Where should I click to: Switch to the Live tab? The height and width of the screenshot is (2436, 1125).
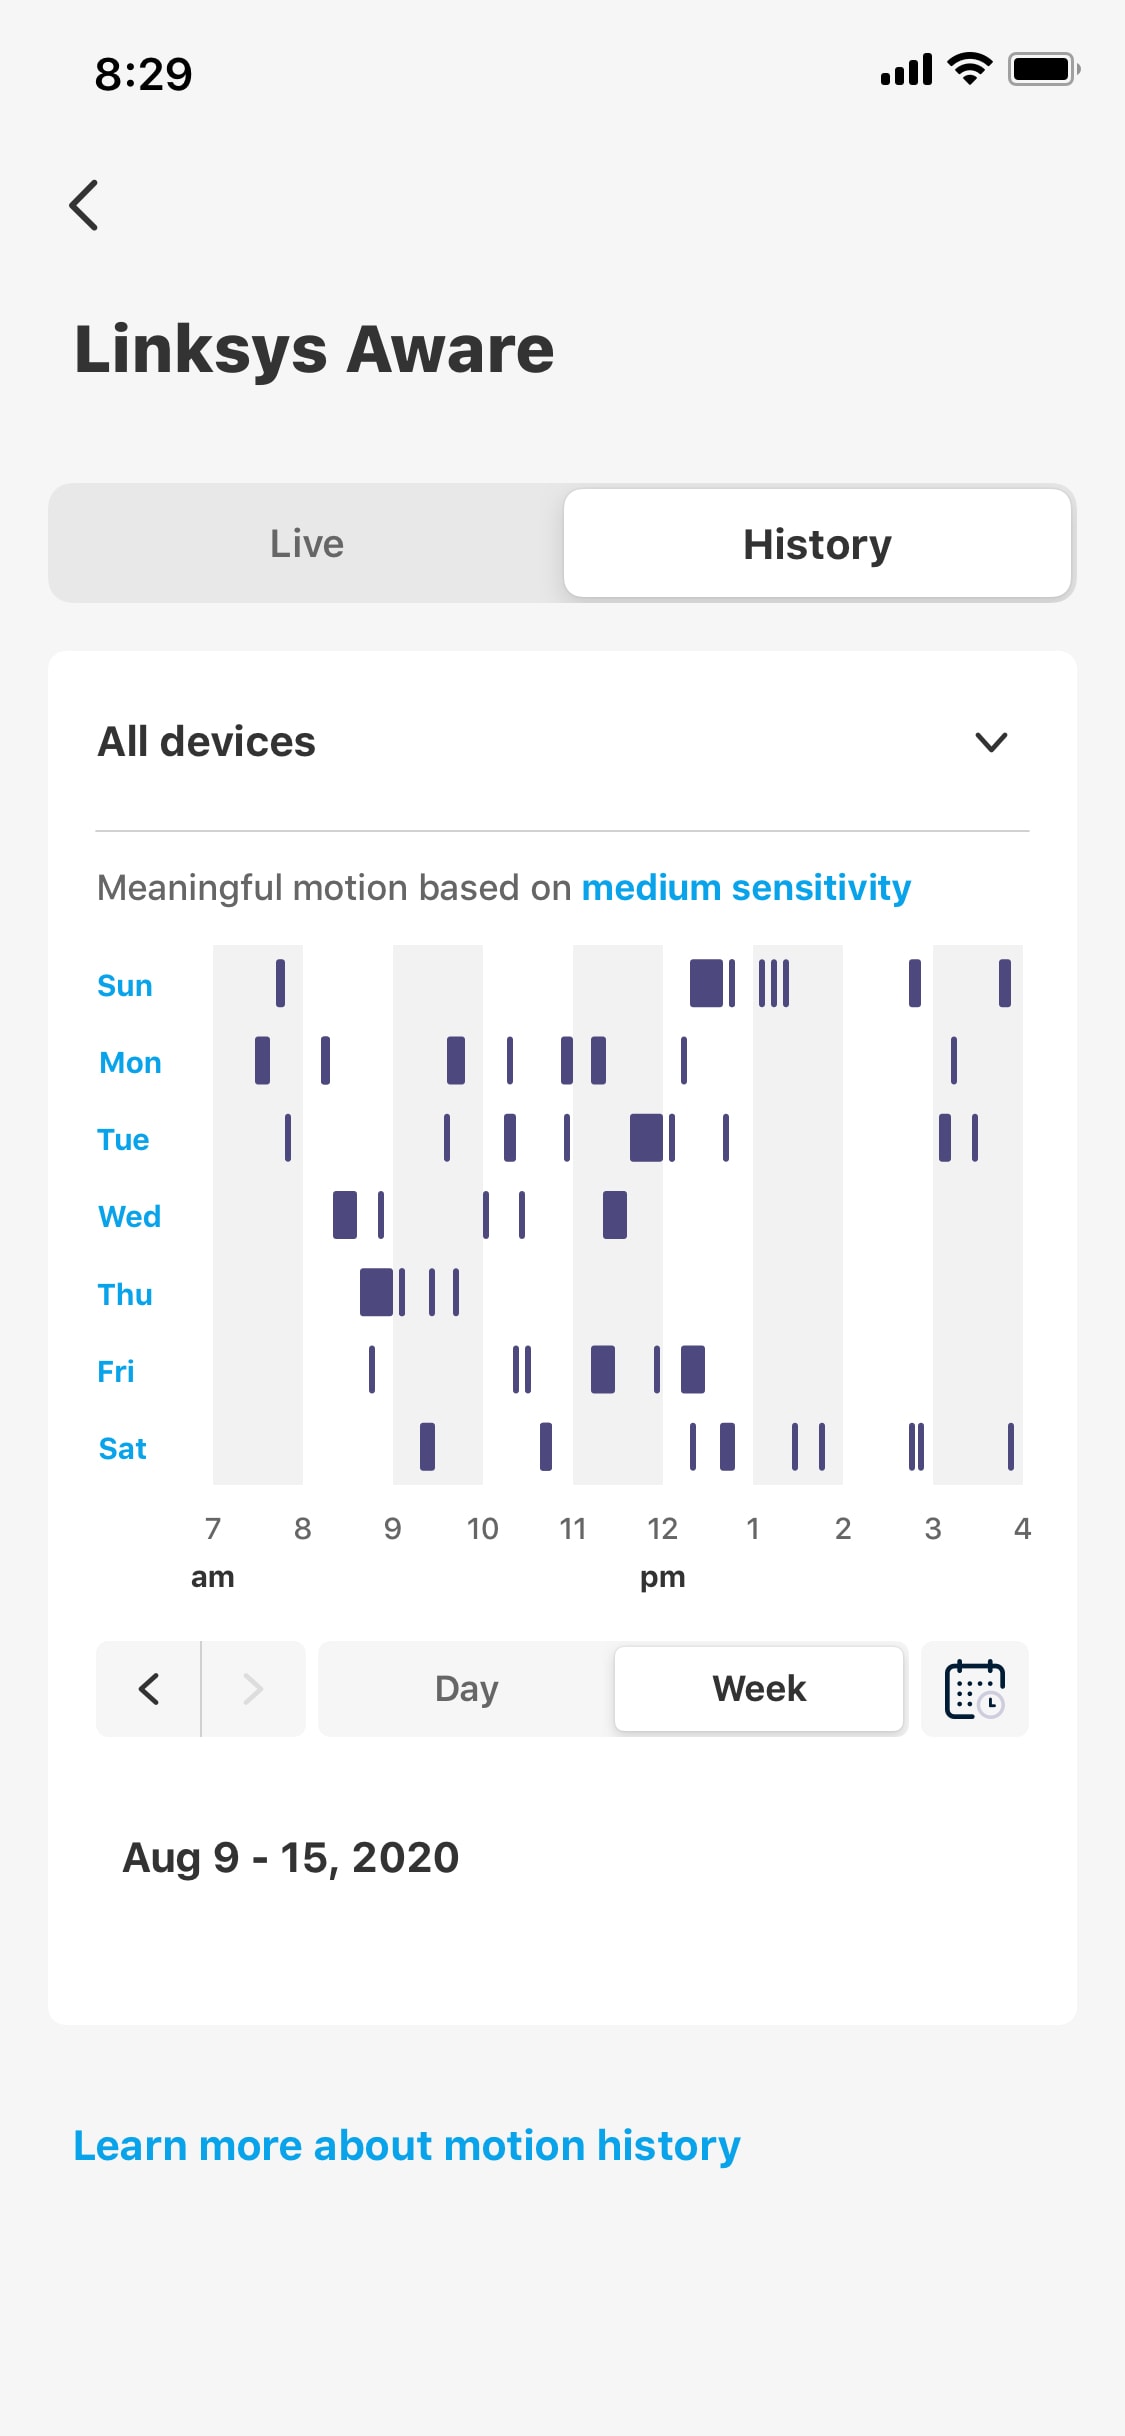pos(307,544)
